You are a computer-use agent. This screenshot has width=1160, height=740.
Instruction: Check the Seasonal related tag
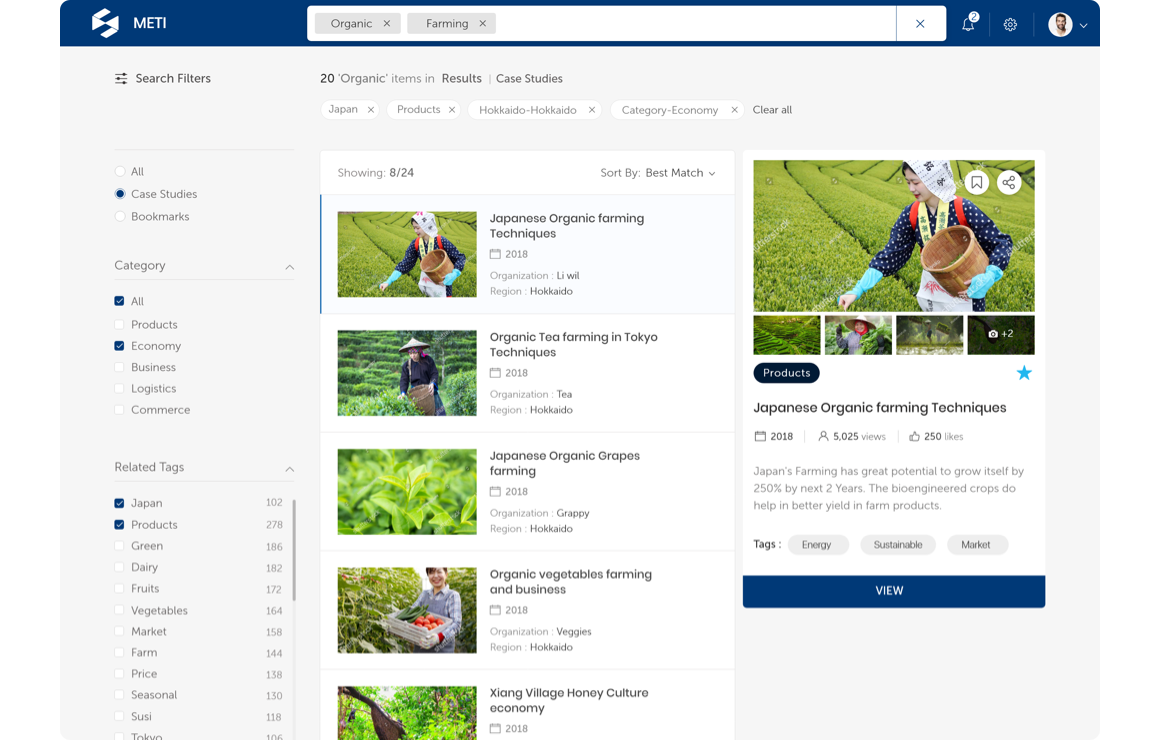click(119, 695)
